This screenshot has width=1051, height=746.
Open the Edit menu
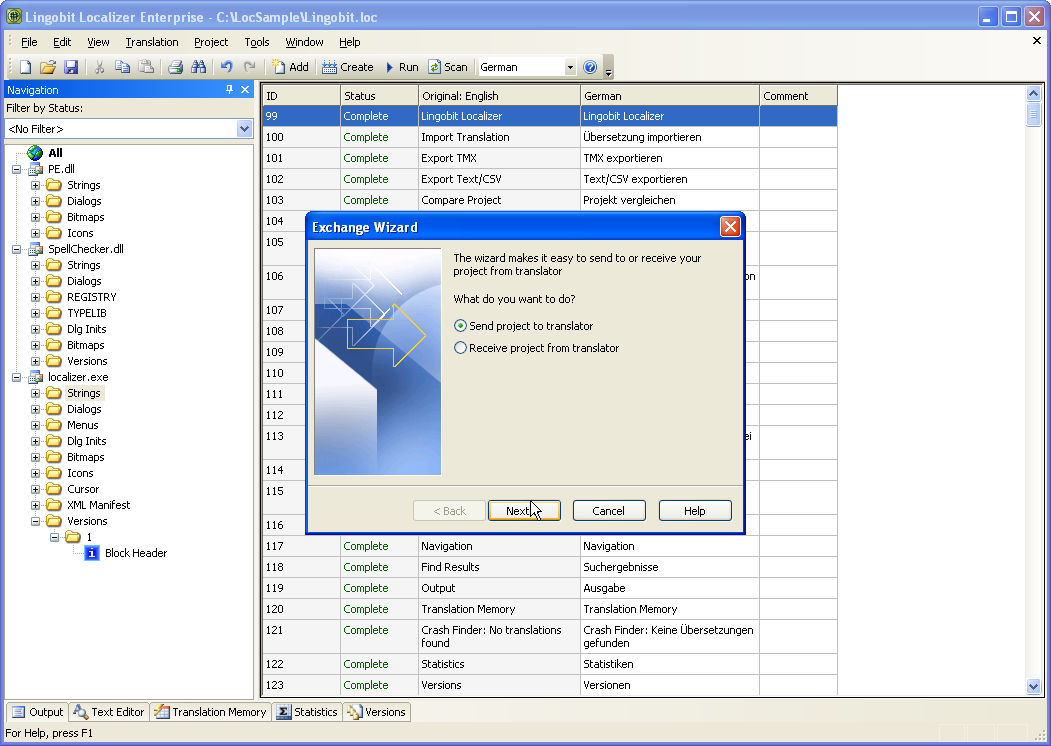click(62, 42)
